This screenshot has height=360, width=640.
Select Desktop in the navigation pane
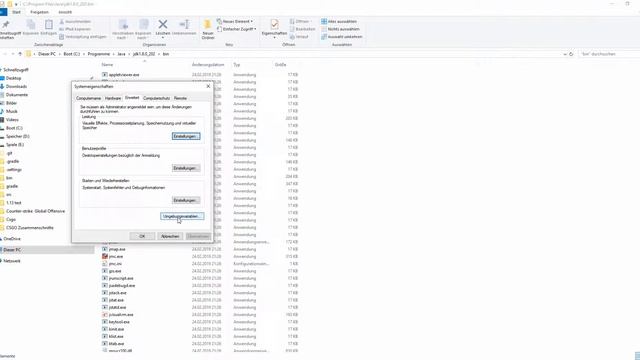(13, 78)
